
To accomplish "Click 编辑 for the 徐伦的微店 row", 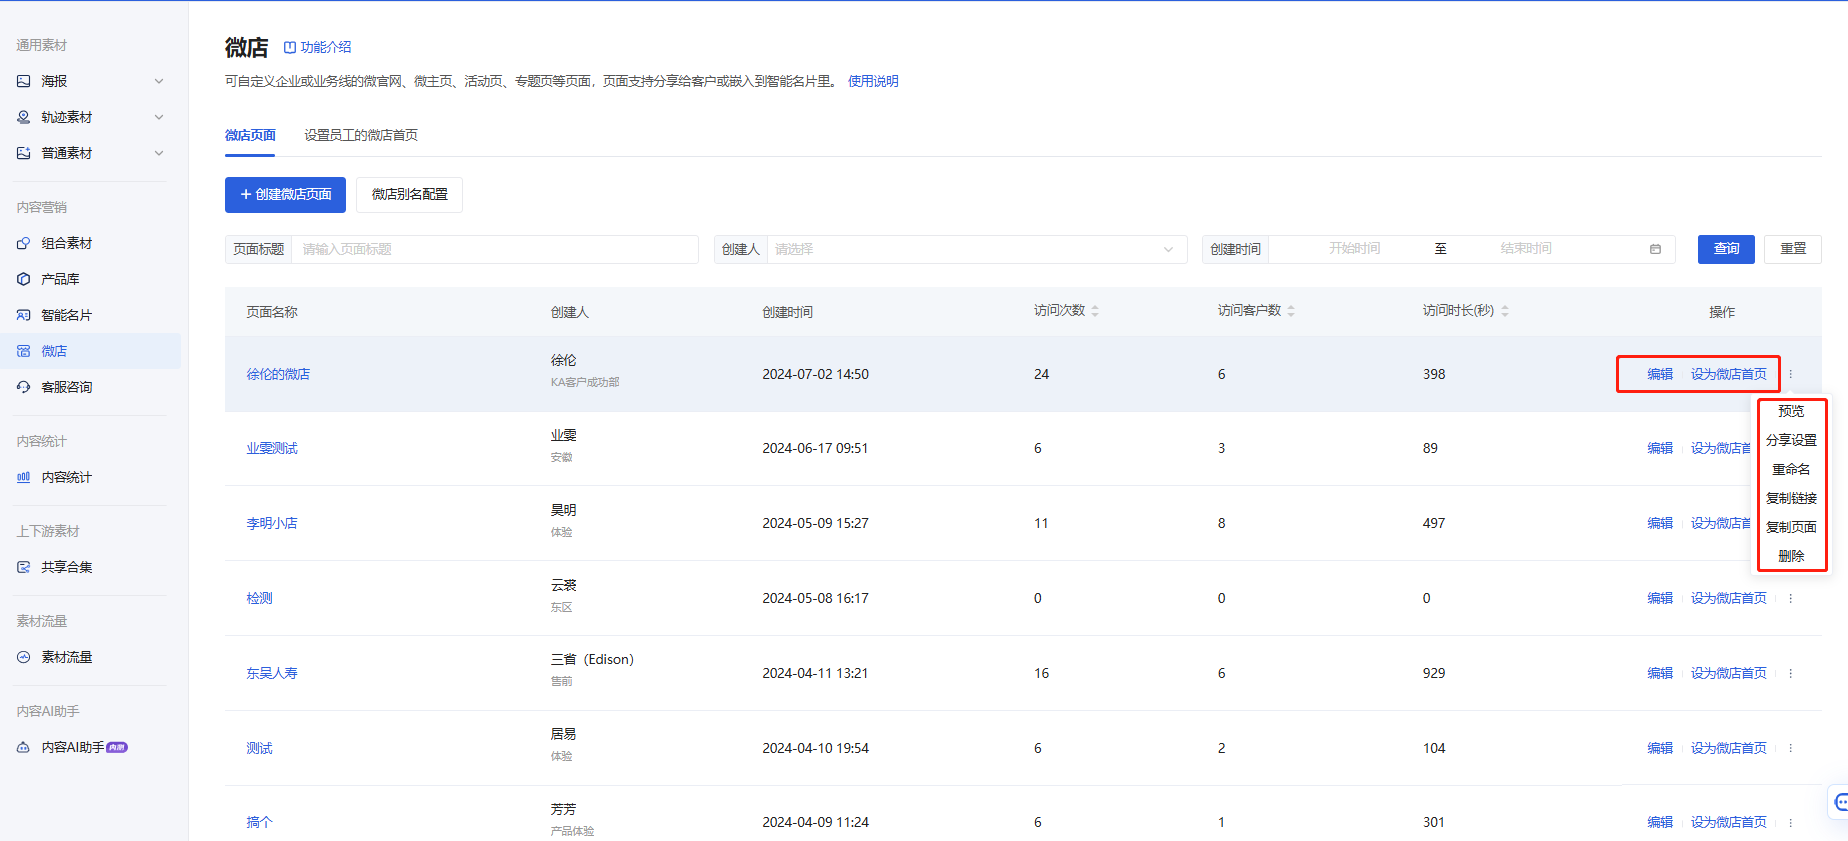I will pos(1660,374).
